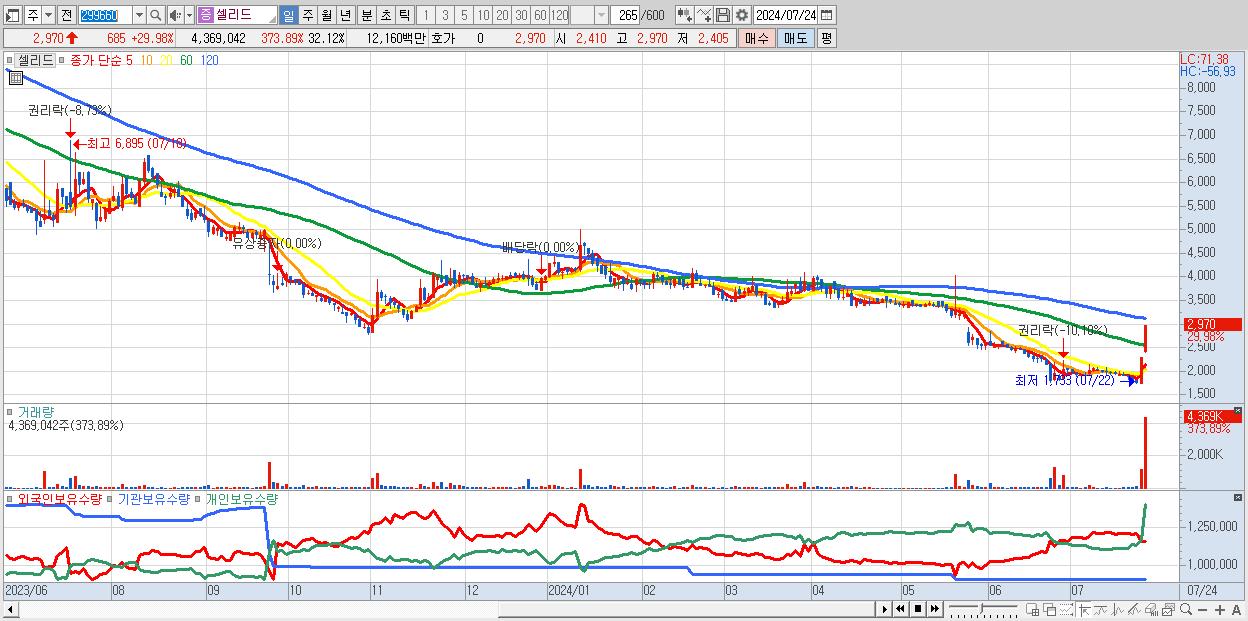The height and width of the screenshot is (621, 1248).
Task: Click the rewind replay button
Action: 900,609
